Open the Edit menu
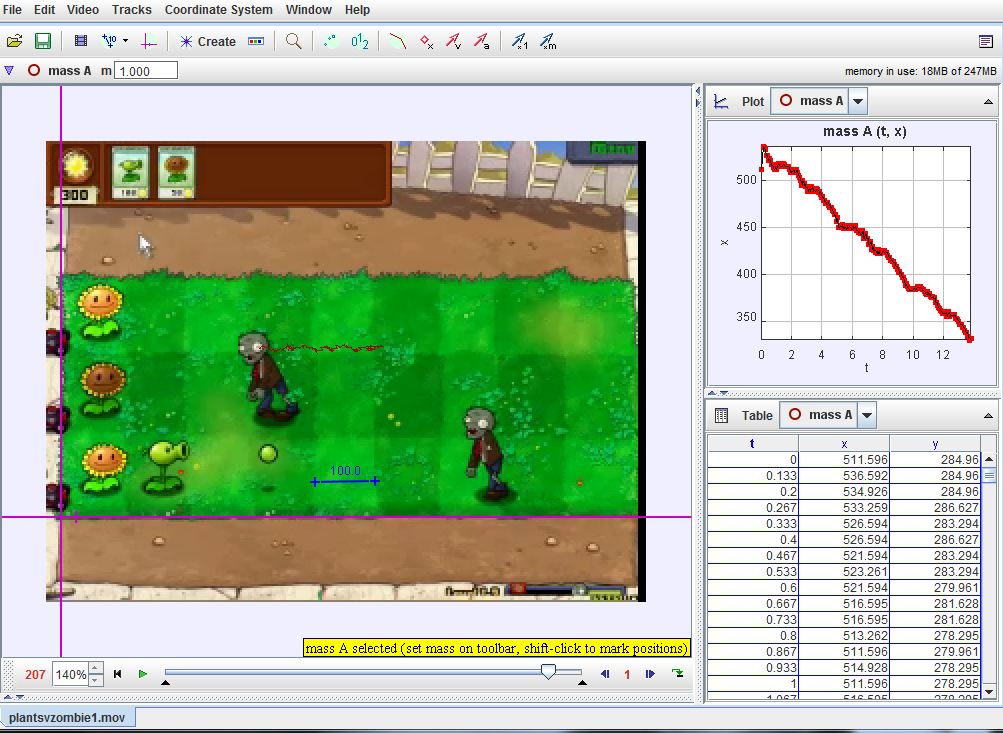1003x733 pixels. tap(44, 10)
